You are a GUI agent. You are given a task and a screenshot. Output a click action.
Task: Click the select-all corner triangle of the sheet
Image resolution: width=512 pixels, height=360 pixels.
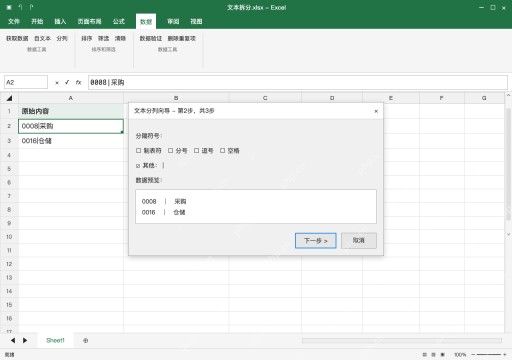coord(9,98)
